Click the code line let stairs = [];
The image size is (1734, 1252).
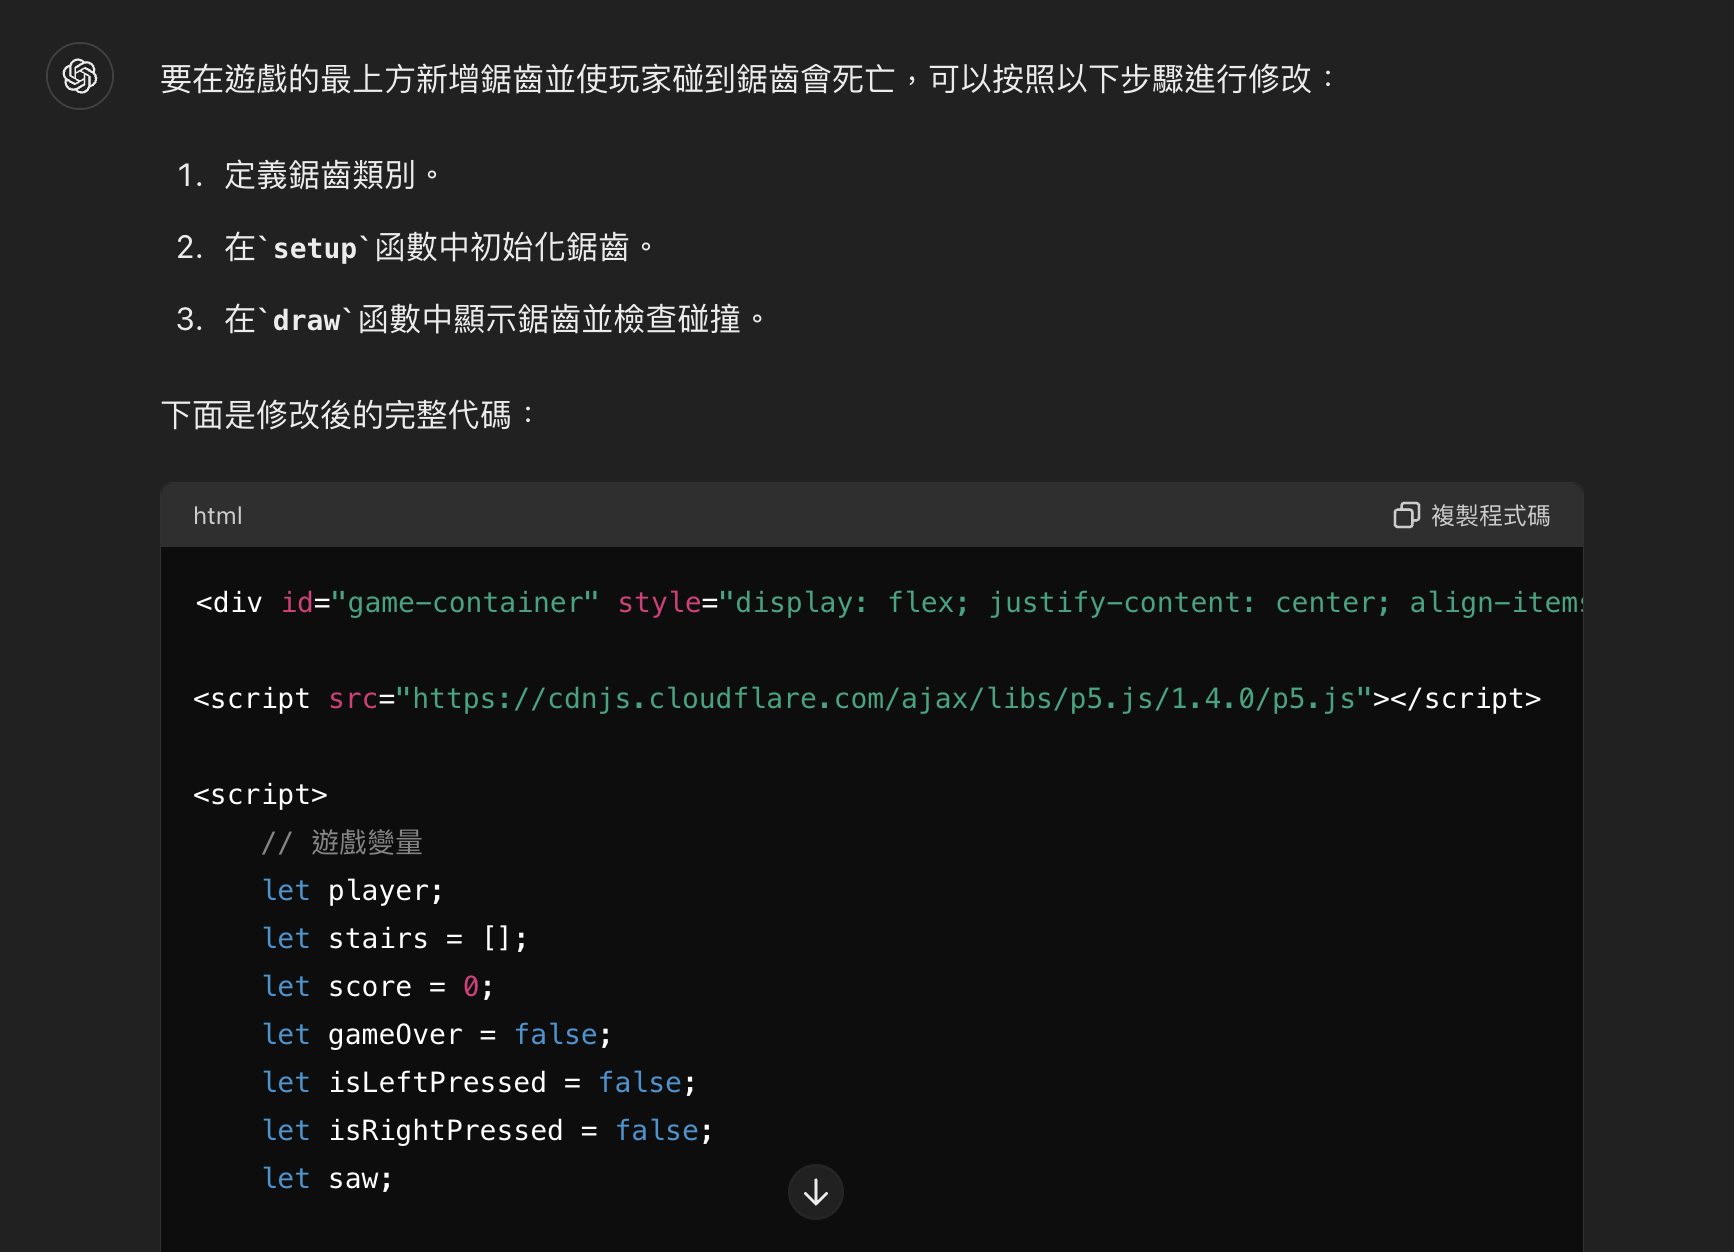(x=394, y=938)
